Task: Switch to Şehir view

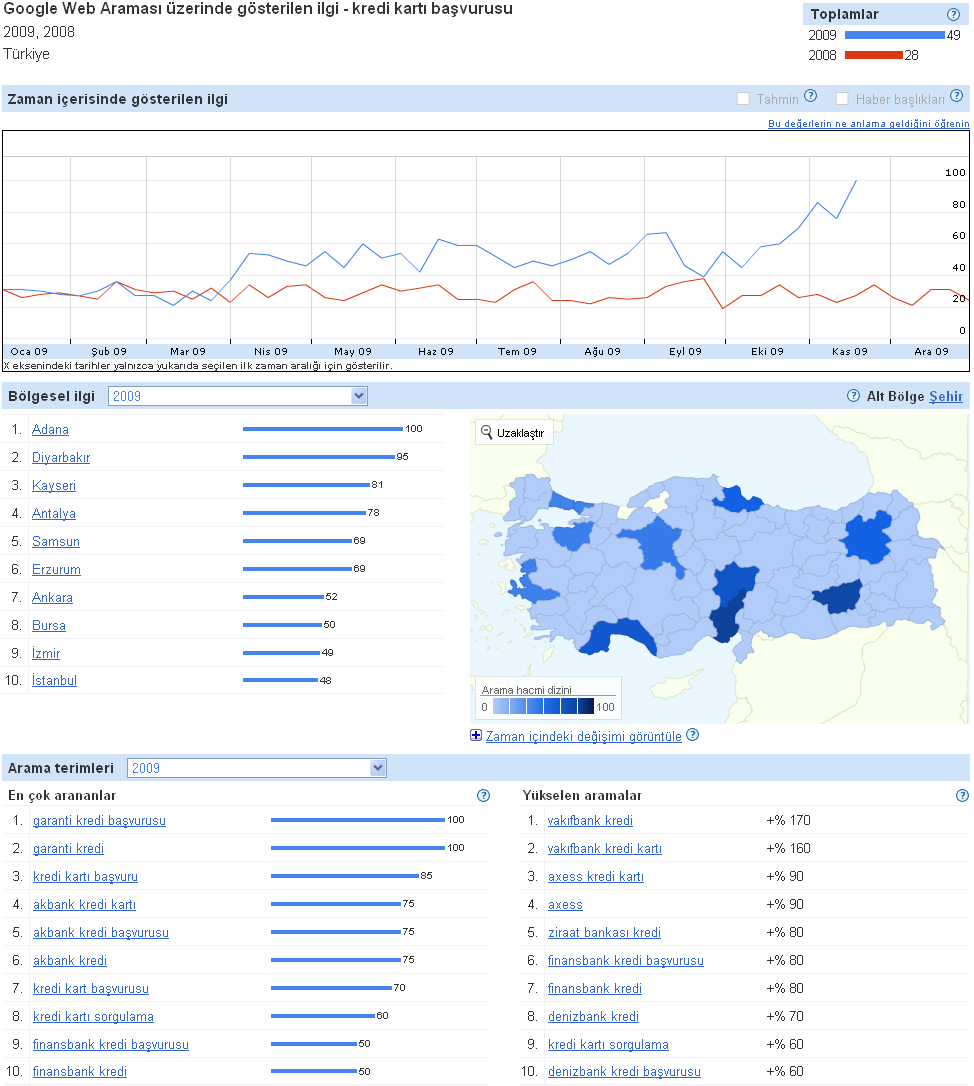Action: coord(946,396)
